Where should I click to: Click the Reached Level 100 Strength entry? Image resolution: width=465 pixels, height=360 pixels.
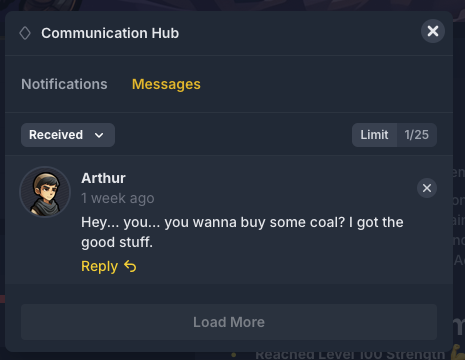[350, 355]
